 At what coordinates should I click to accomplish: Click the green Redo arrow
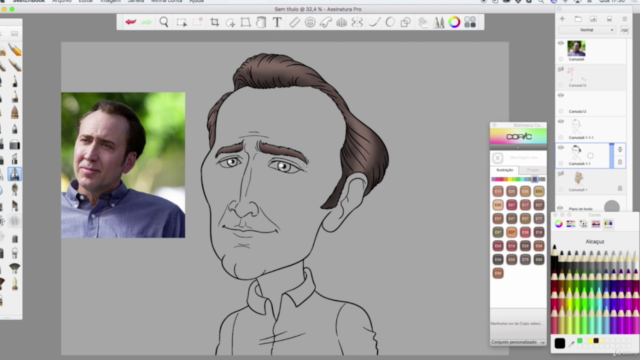click(x=147, y=22)
